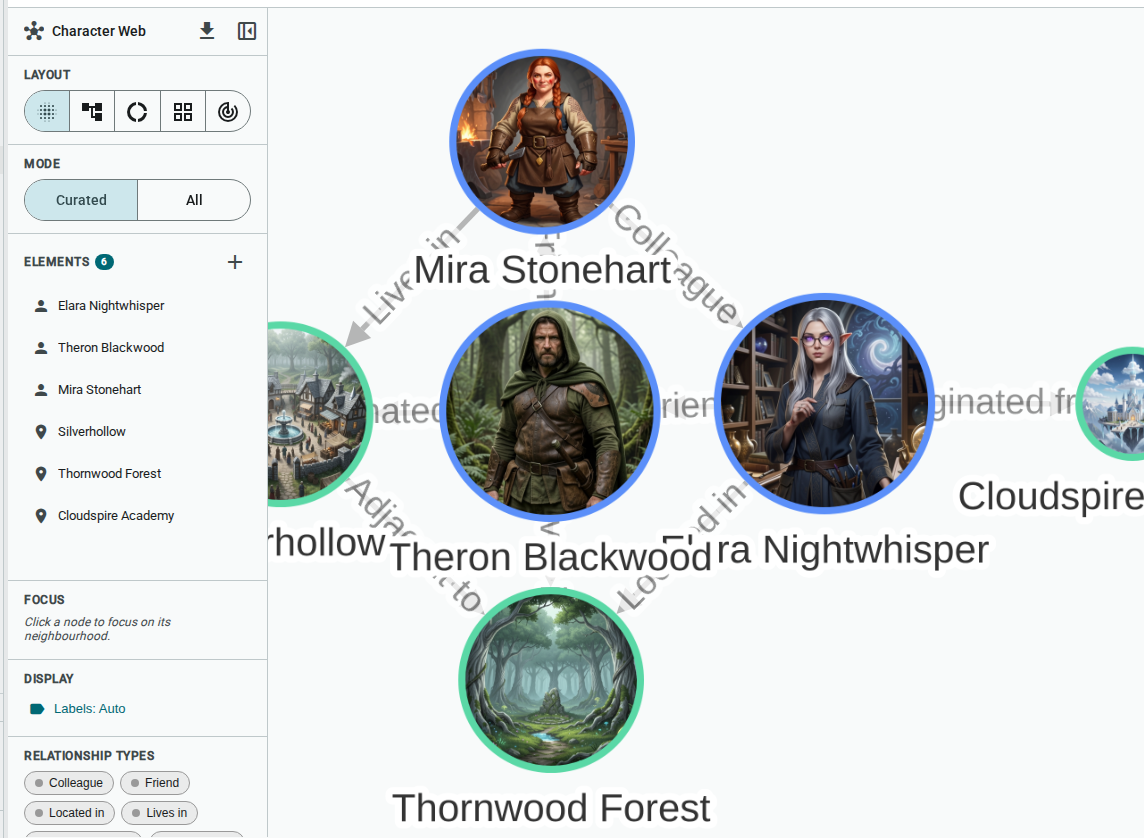Screen dimensions: 1144x838
Task: Focus on Thornwood Forest graph node
Action: pos(551,679)
